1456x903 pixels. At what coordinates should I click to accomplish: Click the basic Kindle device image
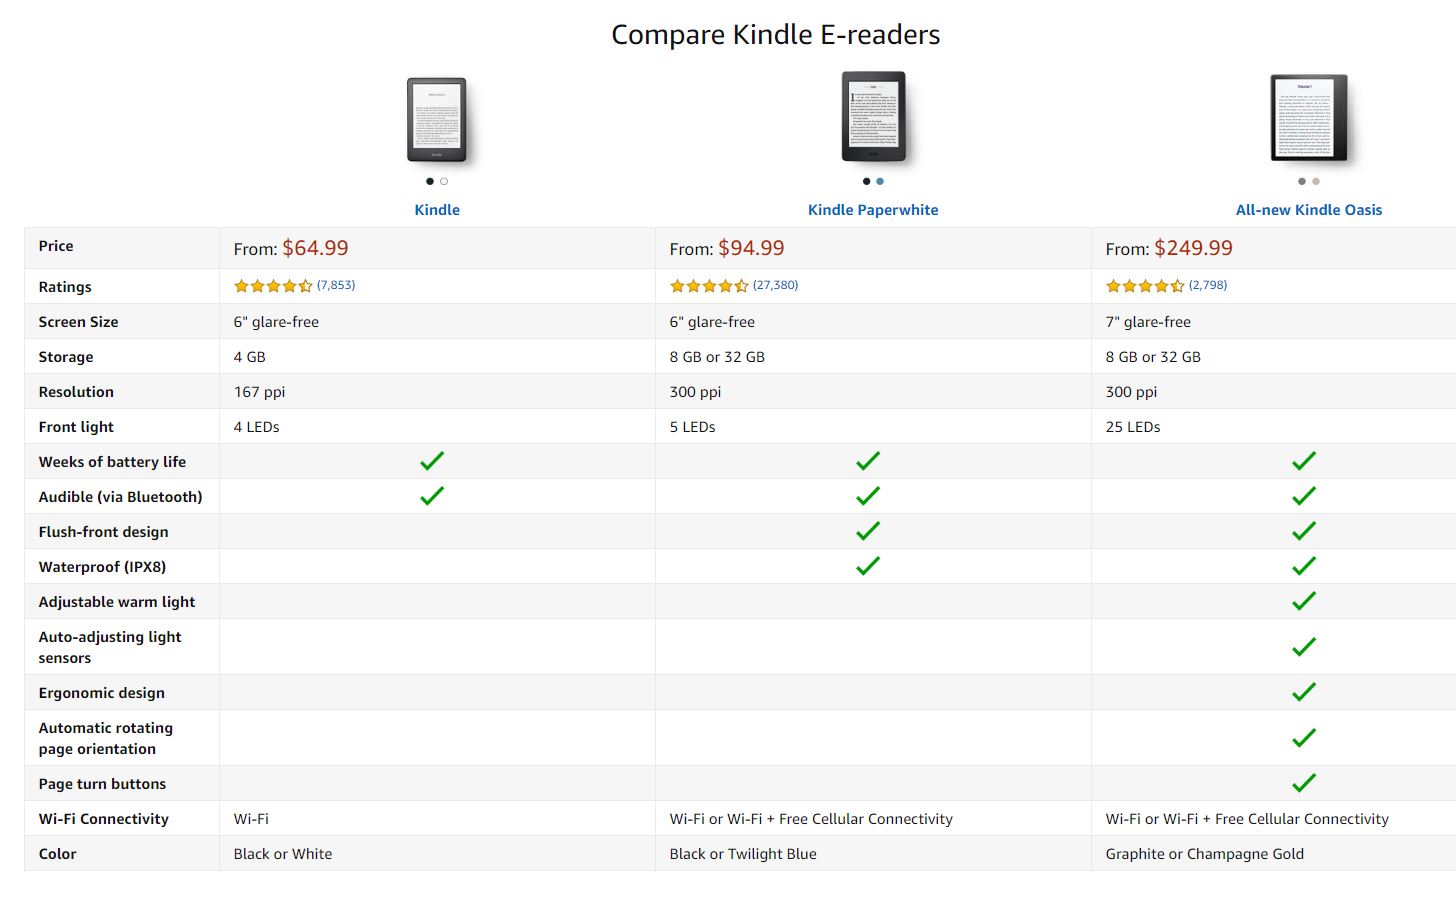point(438,120)
